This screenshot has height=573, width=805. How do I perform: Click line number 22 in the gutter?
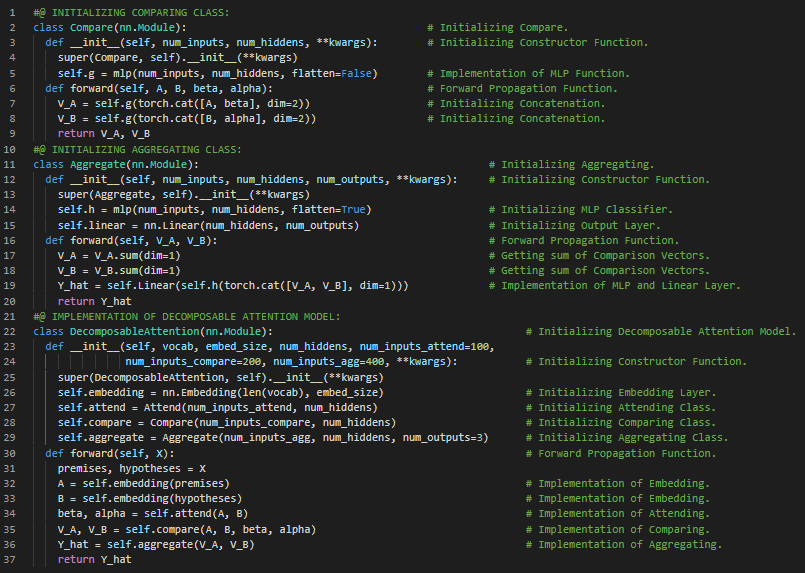tap(9, 317)
